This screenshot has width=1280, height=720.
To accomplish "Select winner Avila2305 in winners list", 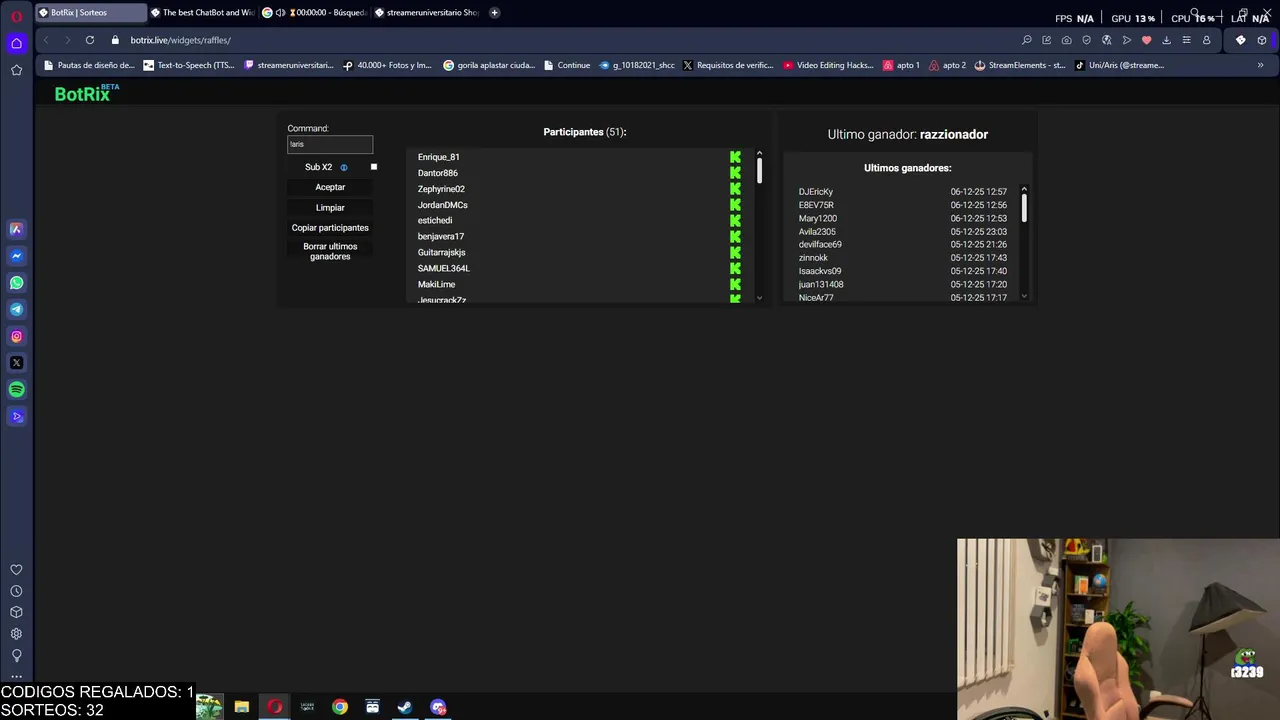I will click(x=817, y=232).
